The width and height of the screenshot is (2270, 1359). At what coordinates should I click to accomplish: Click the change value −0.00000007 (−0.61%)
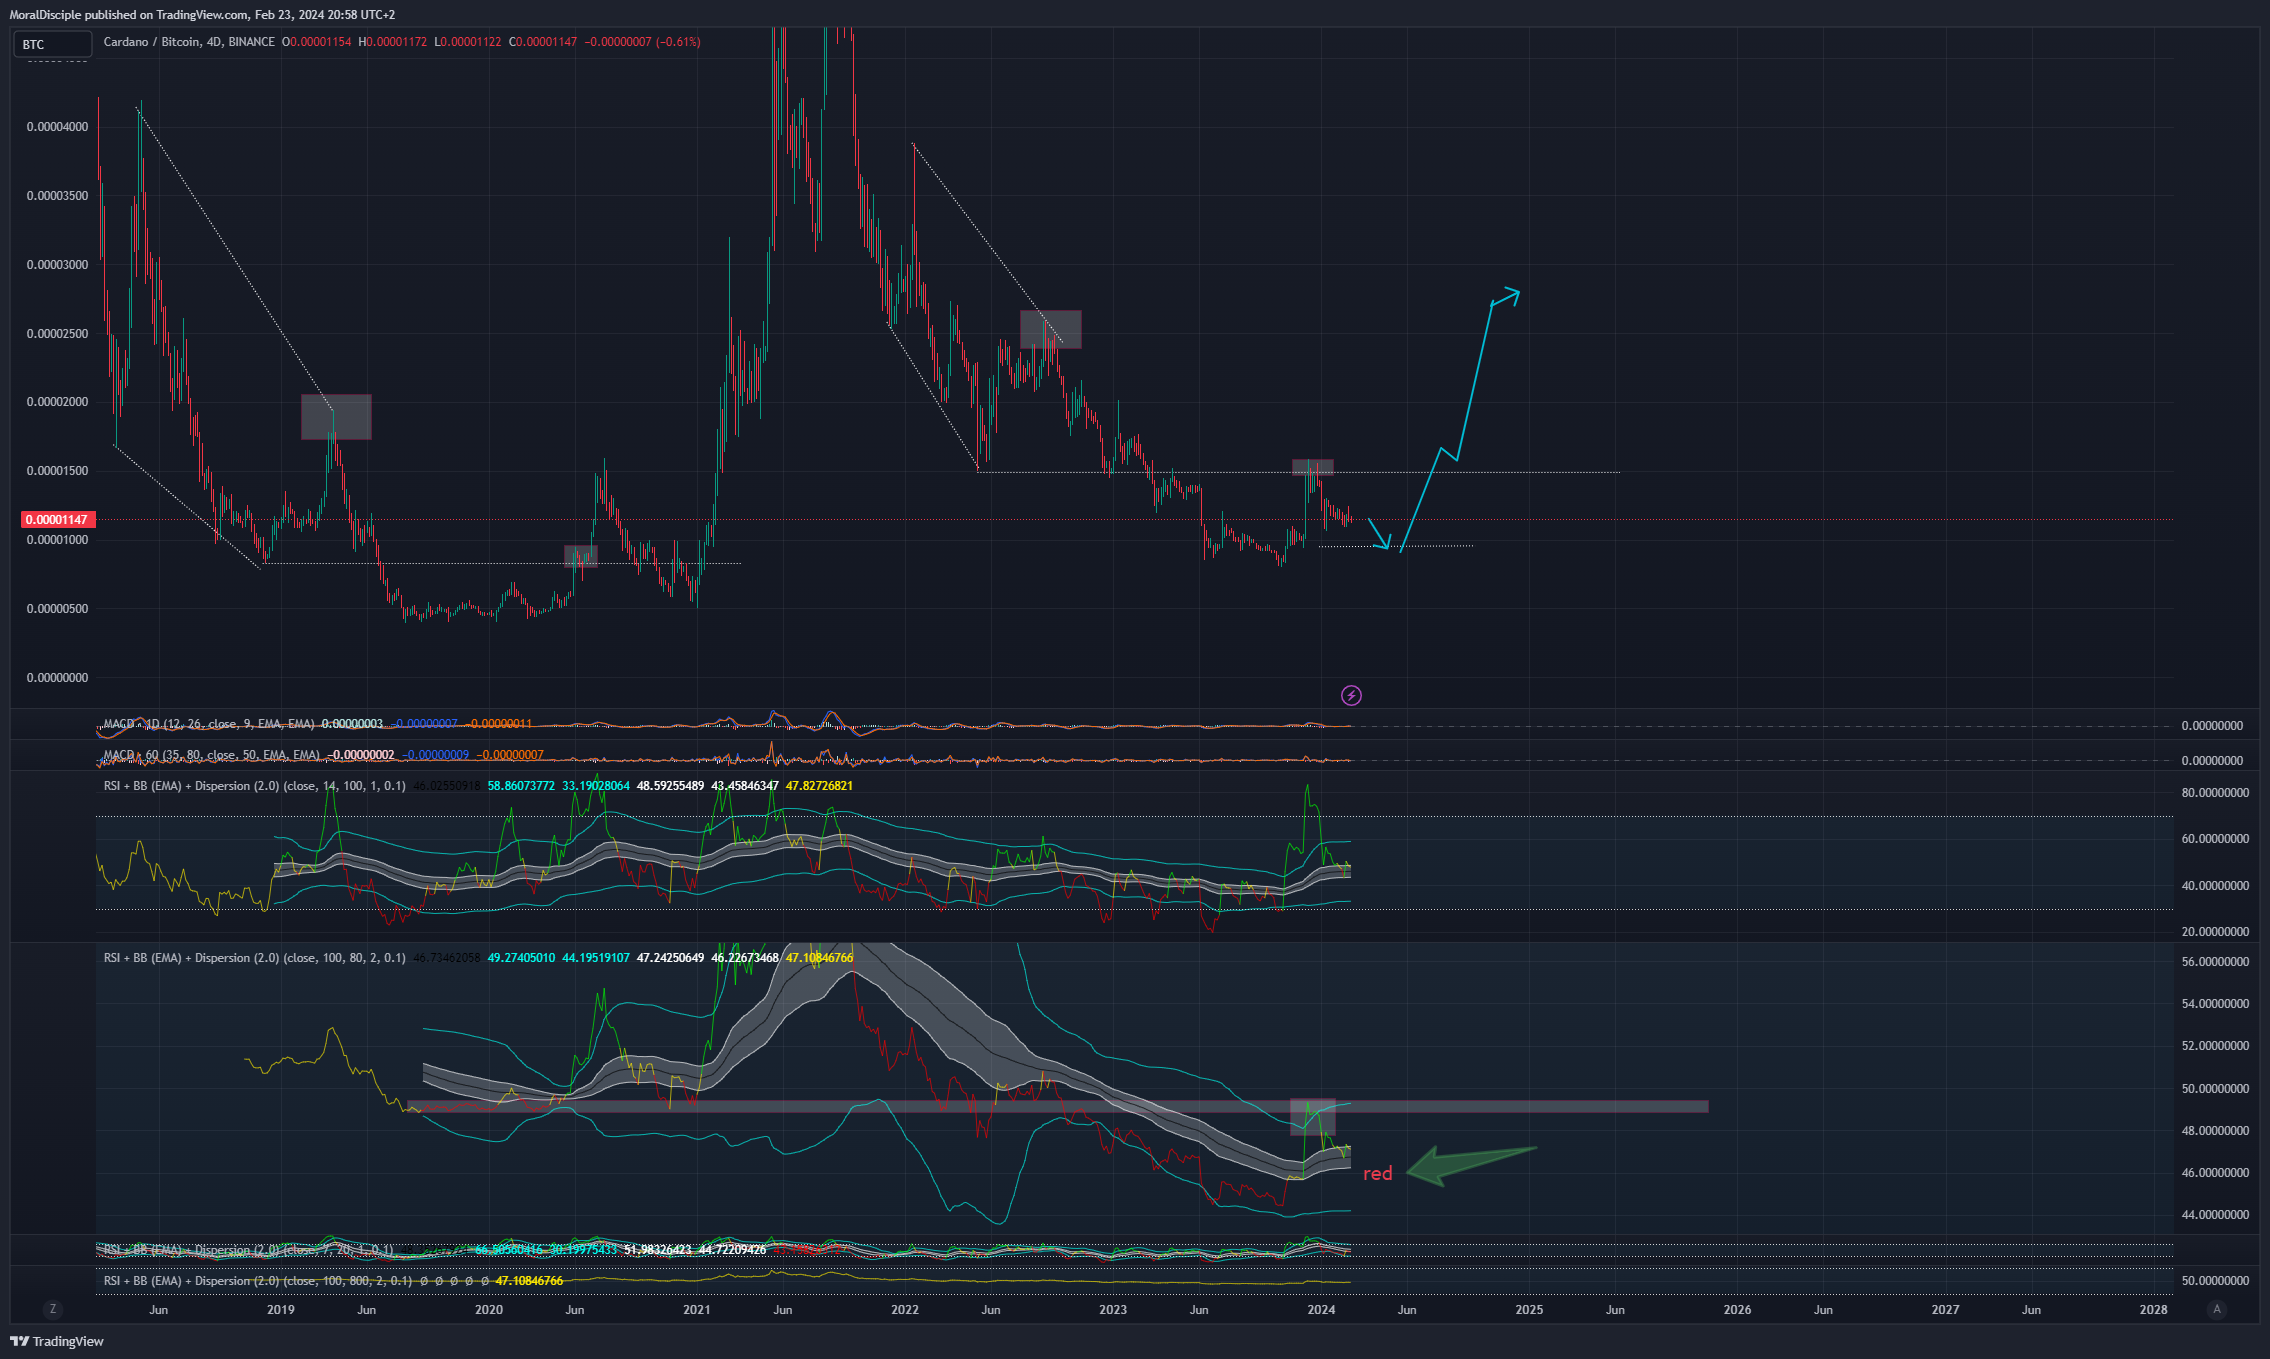click(x=642, y=42)
